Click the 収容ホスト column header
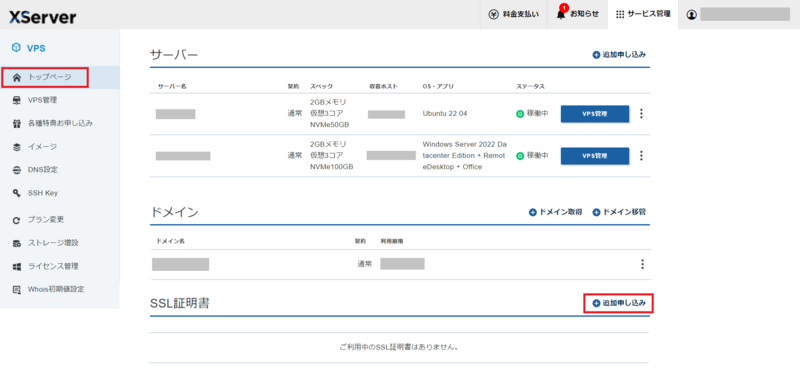 (384, 86)
